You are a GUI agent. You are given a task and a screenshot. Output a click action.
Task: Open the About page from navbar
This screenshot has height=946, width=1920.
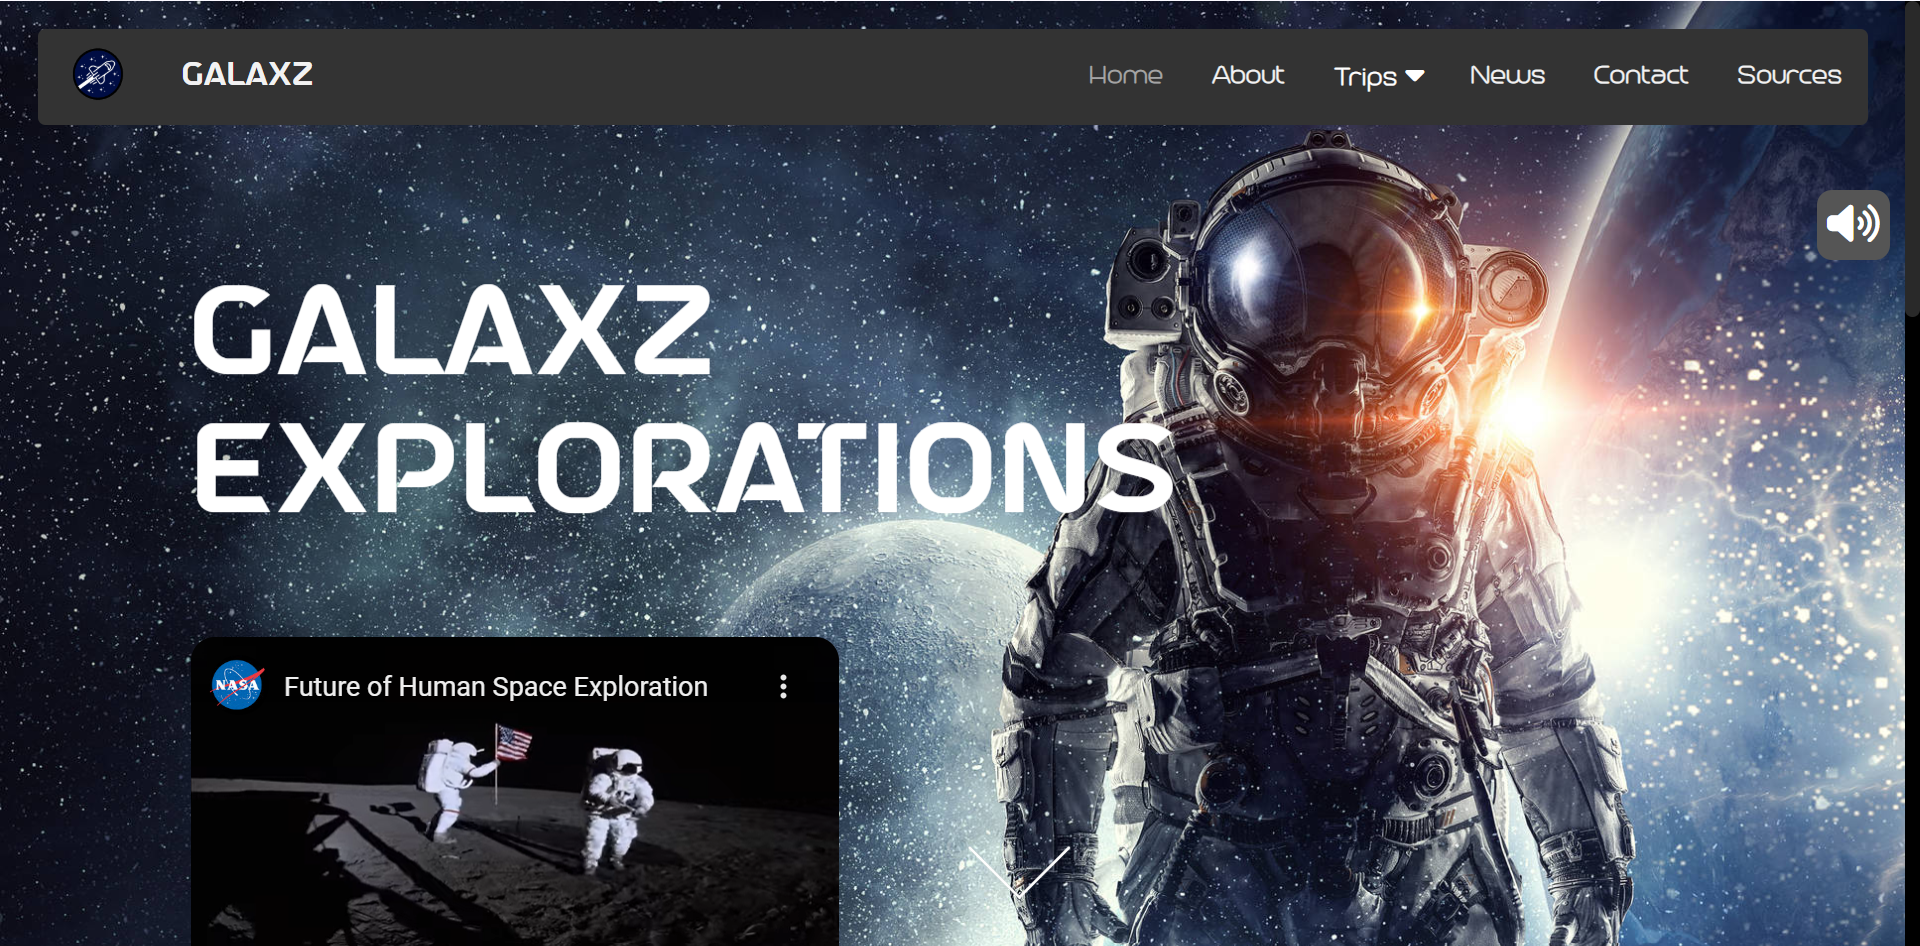pos(1247,75)
